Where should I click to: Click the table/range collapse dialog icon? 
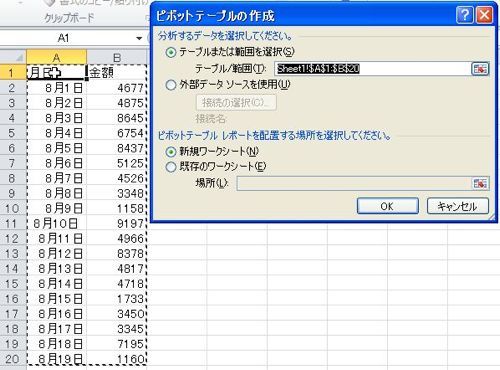point(480,69)
